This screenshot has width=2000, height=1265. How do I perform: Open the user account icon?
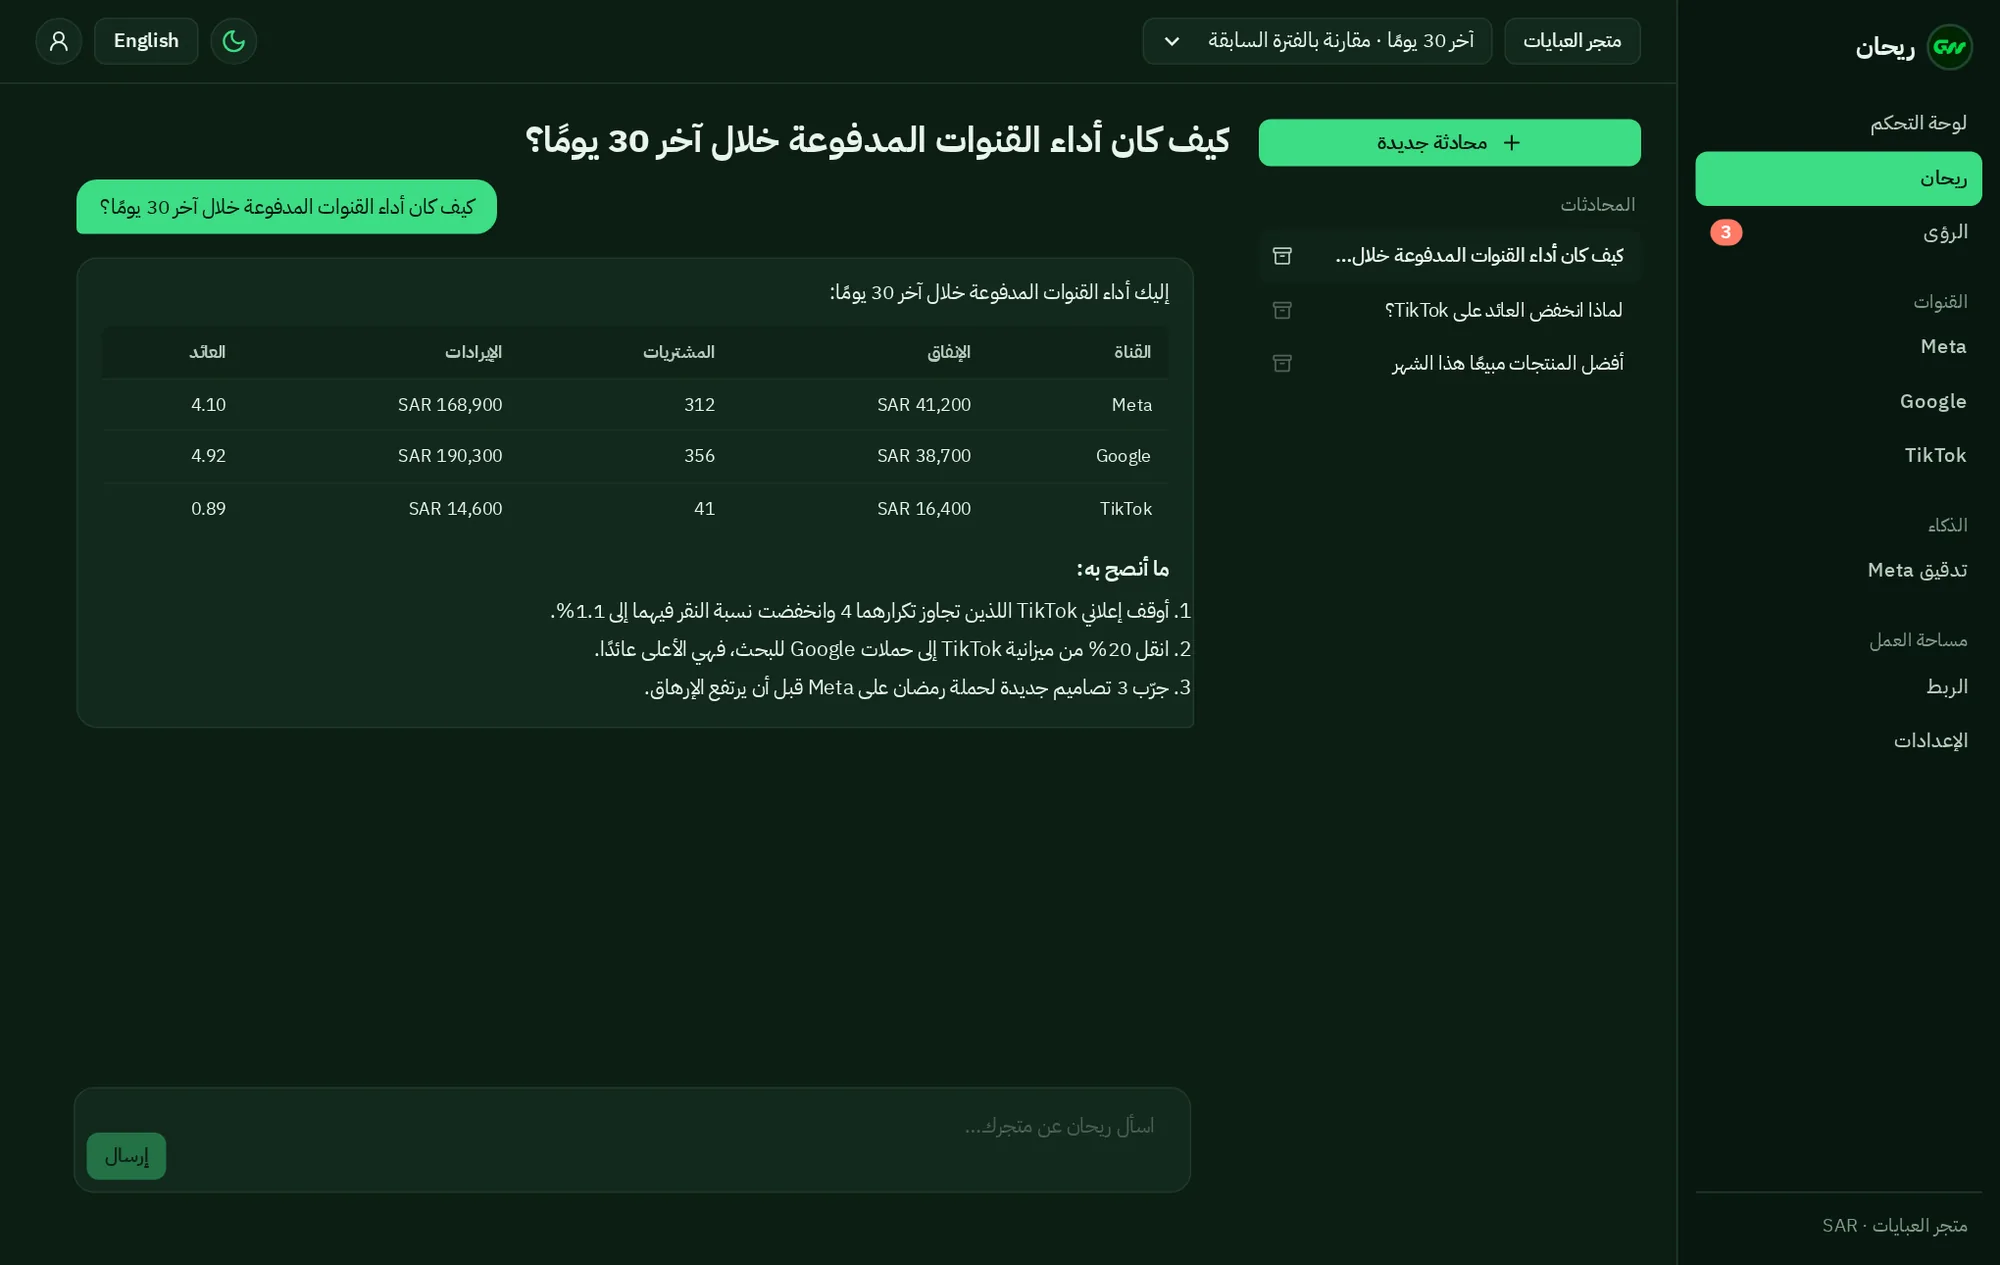(x=58, y=41)
